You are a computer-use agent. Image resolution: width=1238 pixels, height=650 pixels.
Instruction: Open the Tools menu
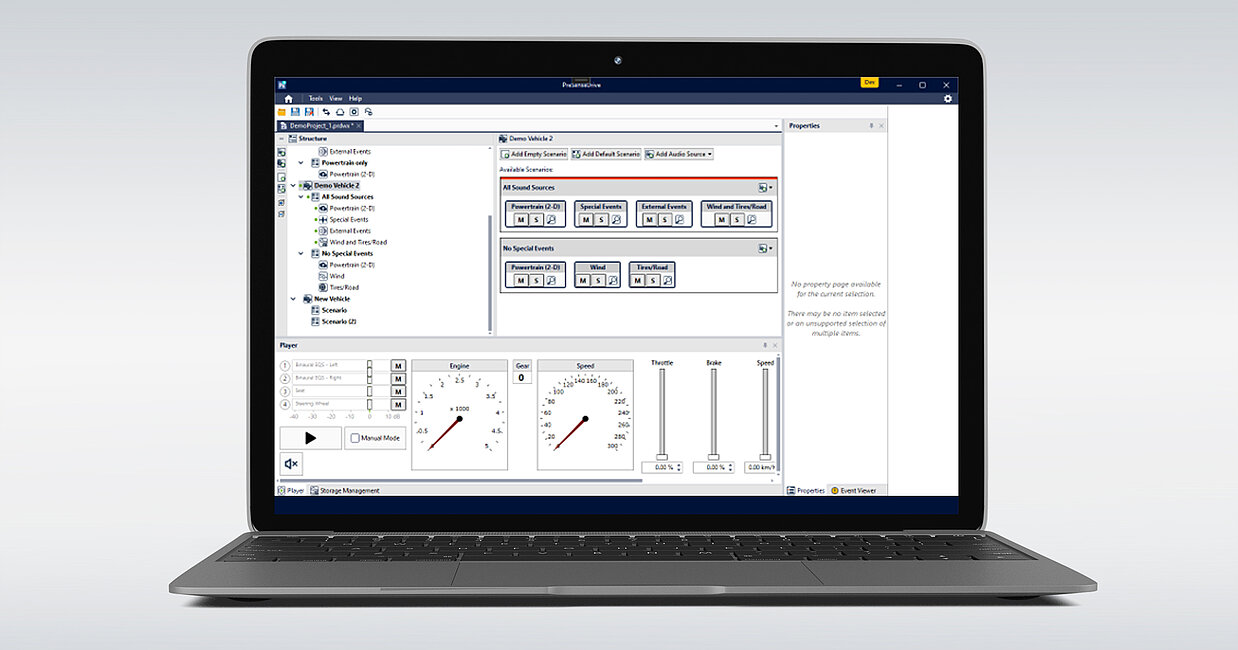point(315,99)
